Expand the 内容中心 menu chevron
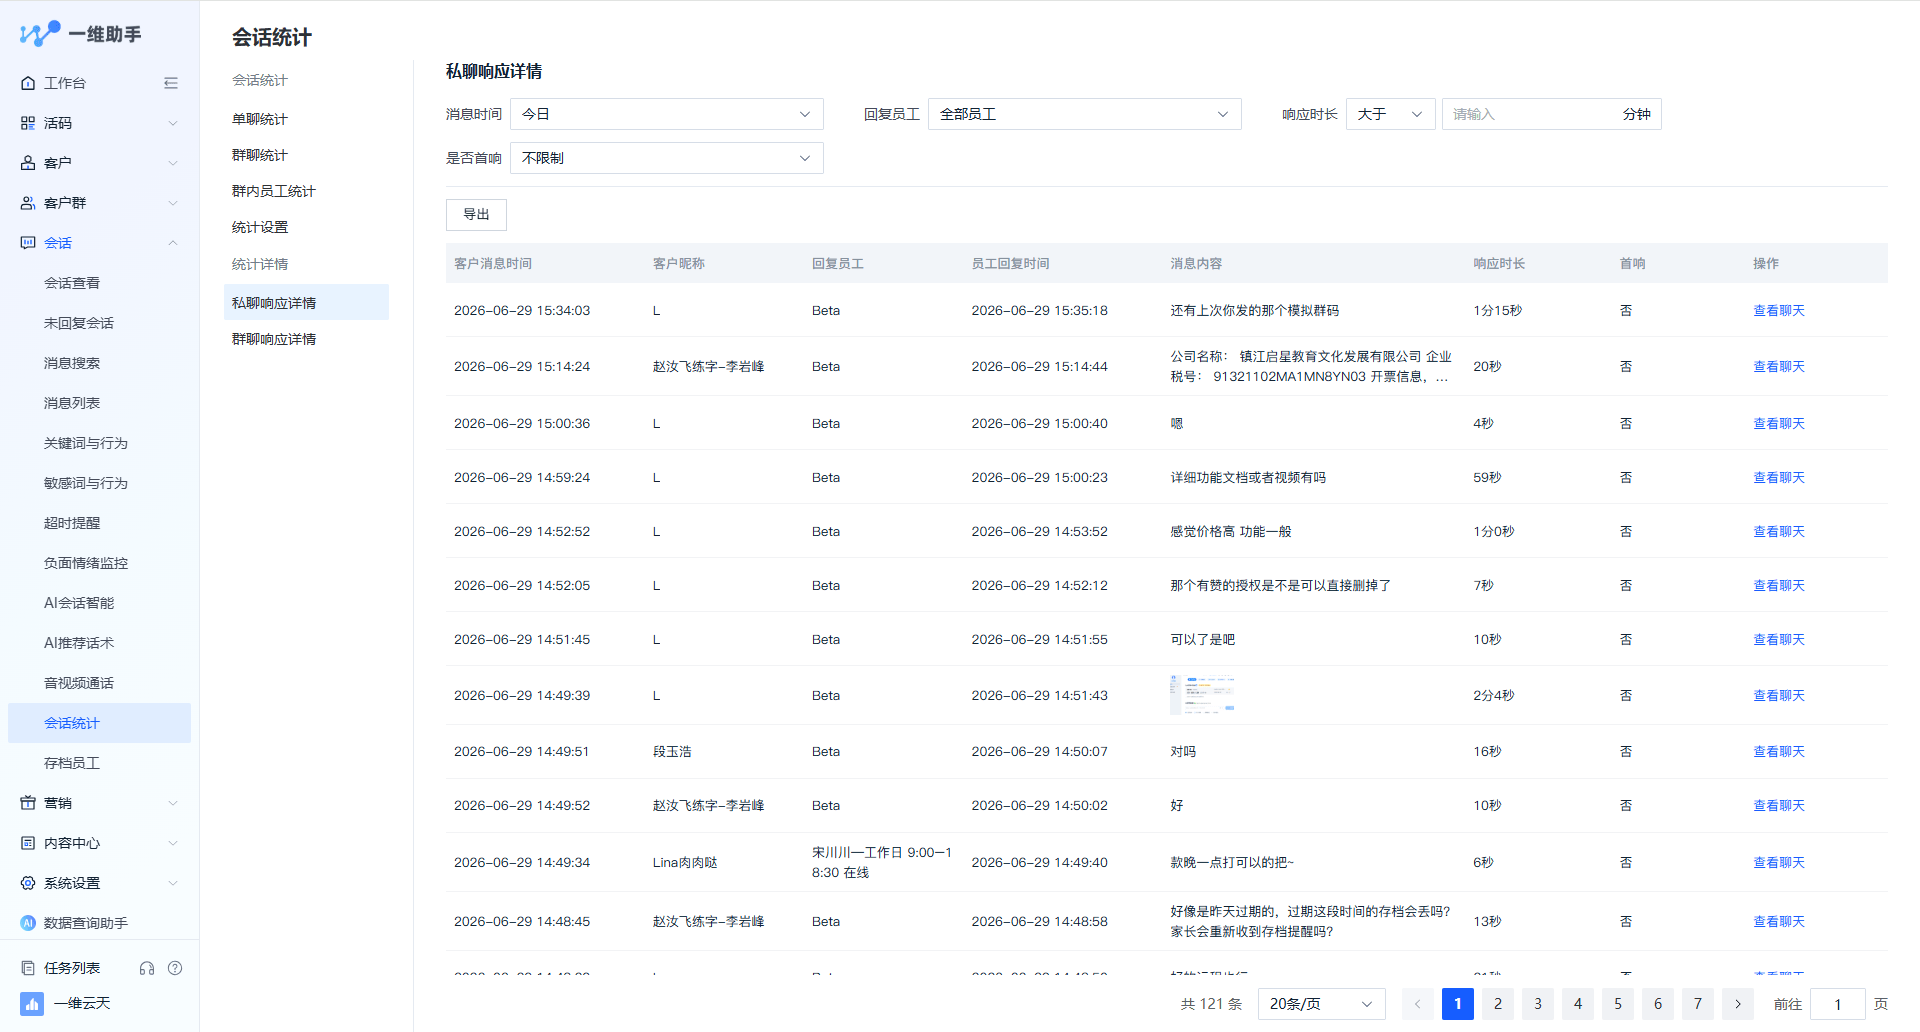 pos(172,843)
